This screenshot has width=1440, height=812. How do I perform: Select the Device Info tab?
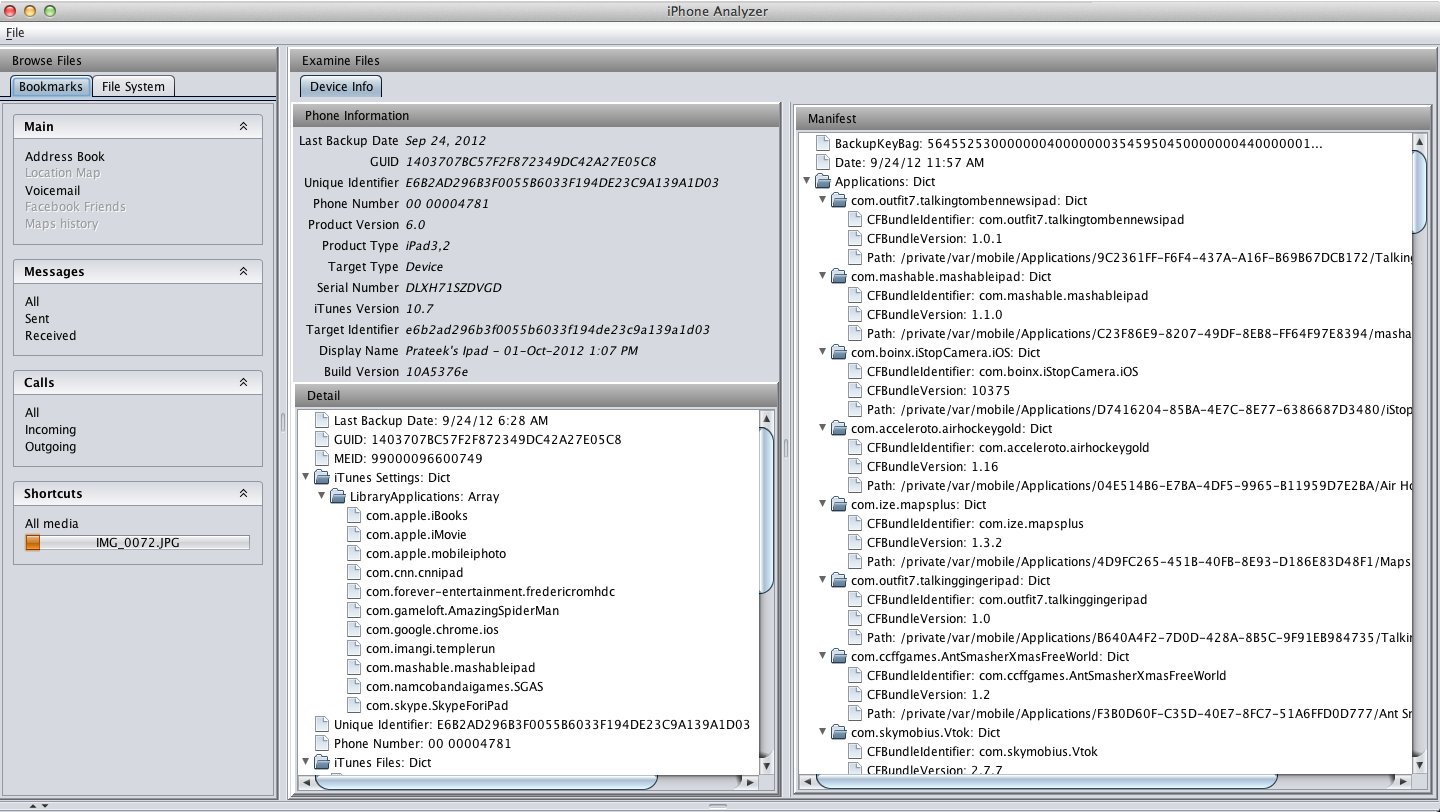click(x=341, y=87)
